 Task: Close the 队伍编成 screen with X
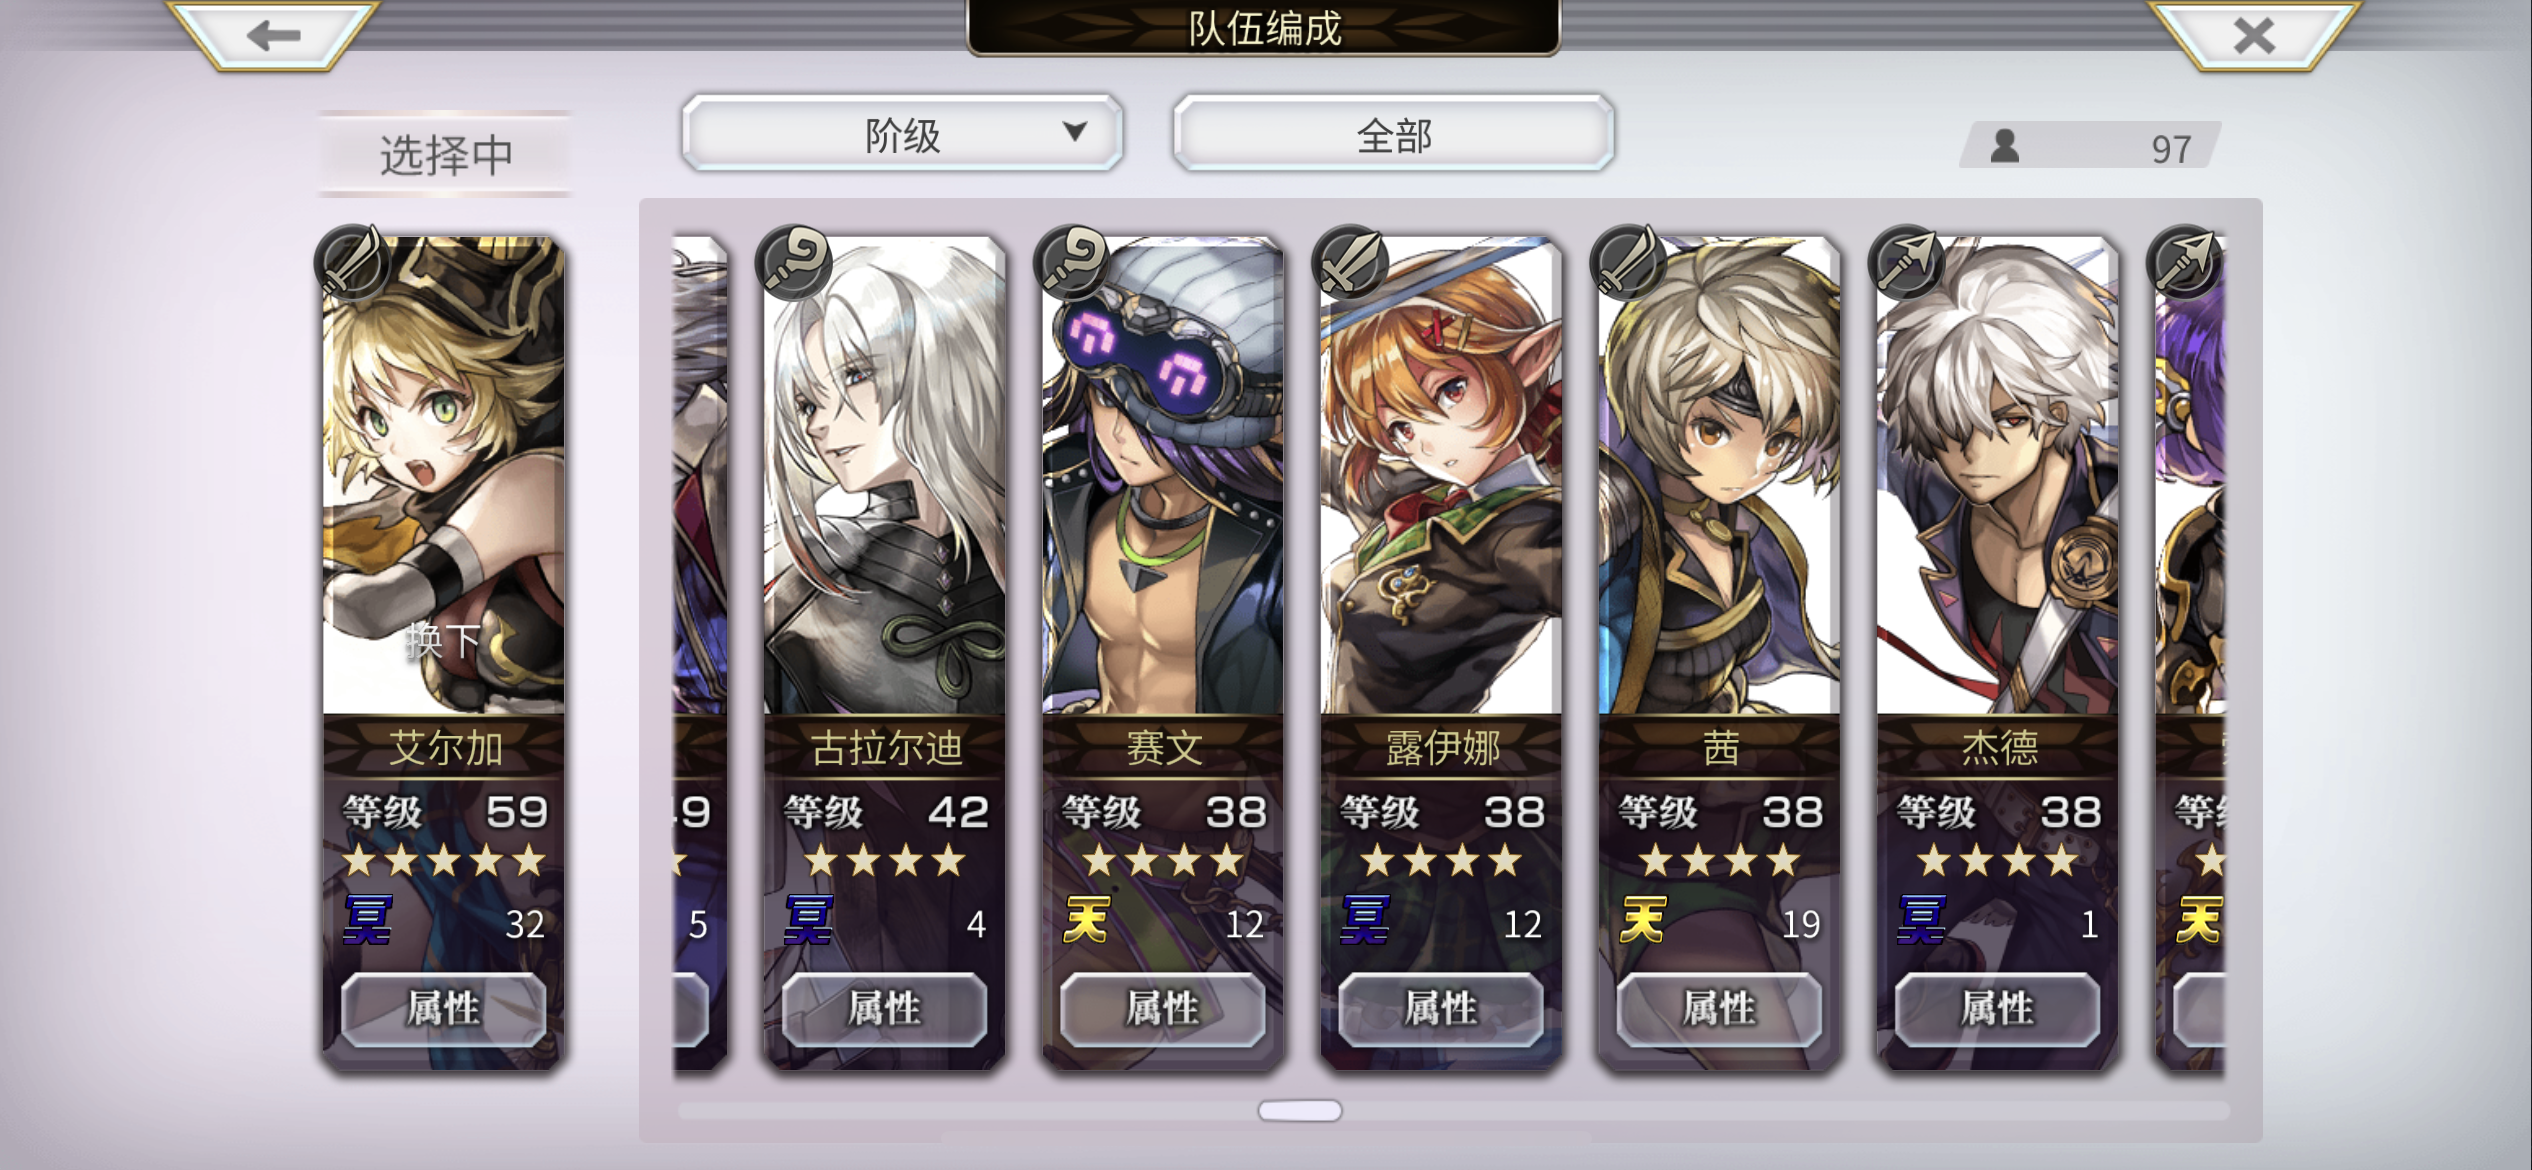2254,36
